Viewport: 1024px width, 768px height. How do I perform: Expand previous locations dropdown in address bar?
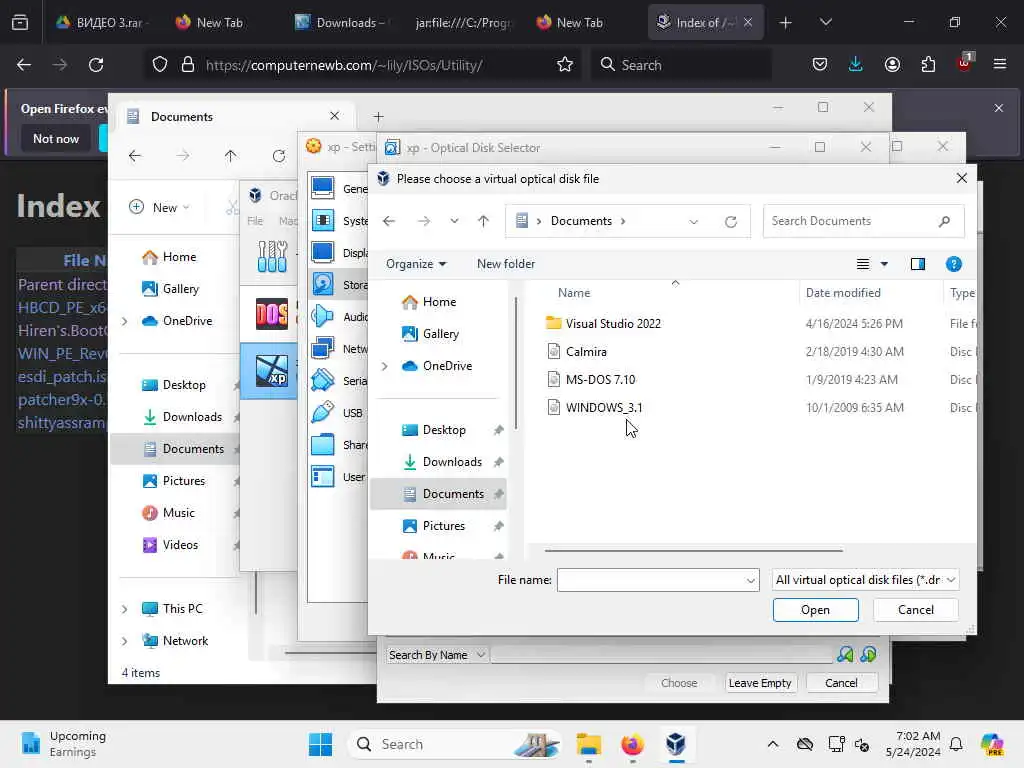694,221
